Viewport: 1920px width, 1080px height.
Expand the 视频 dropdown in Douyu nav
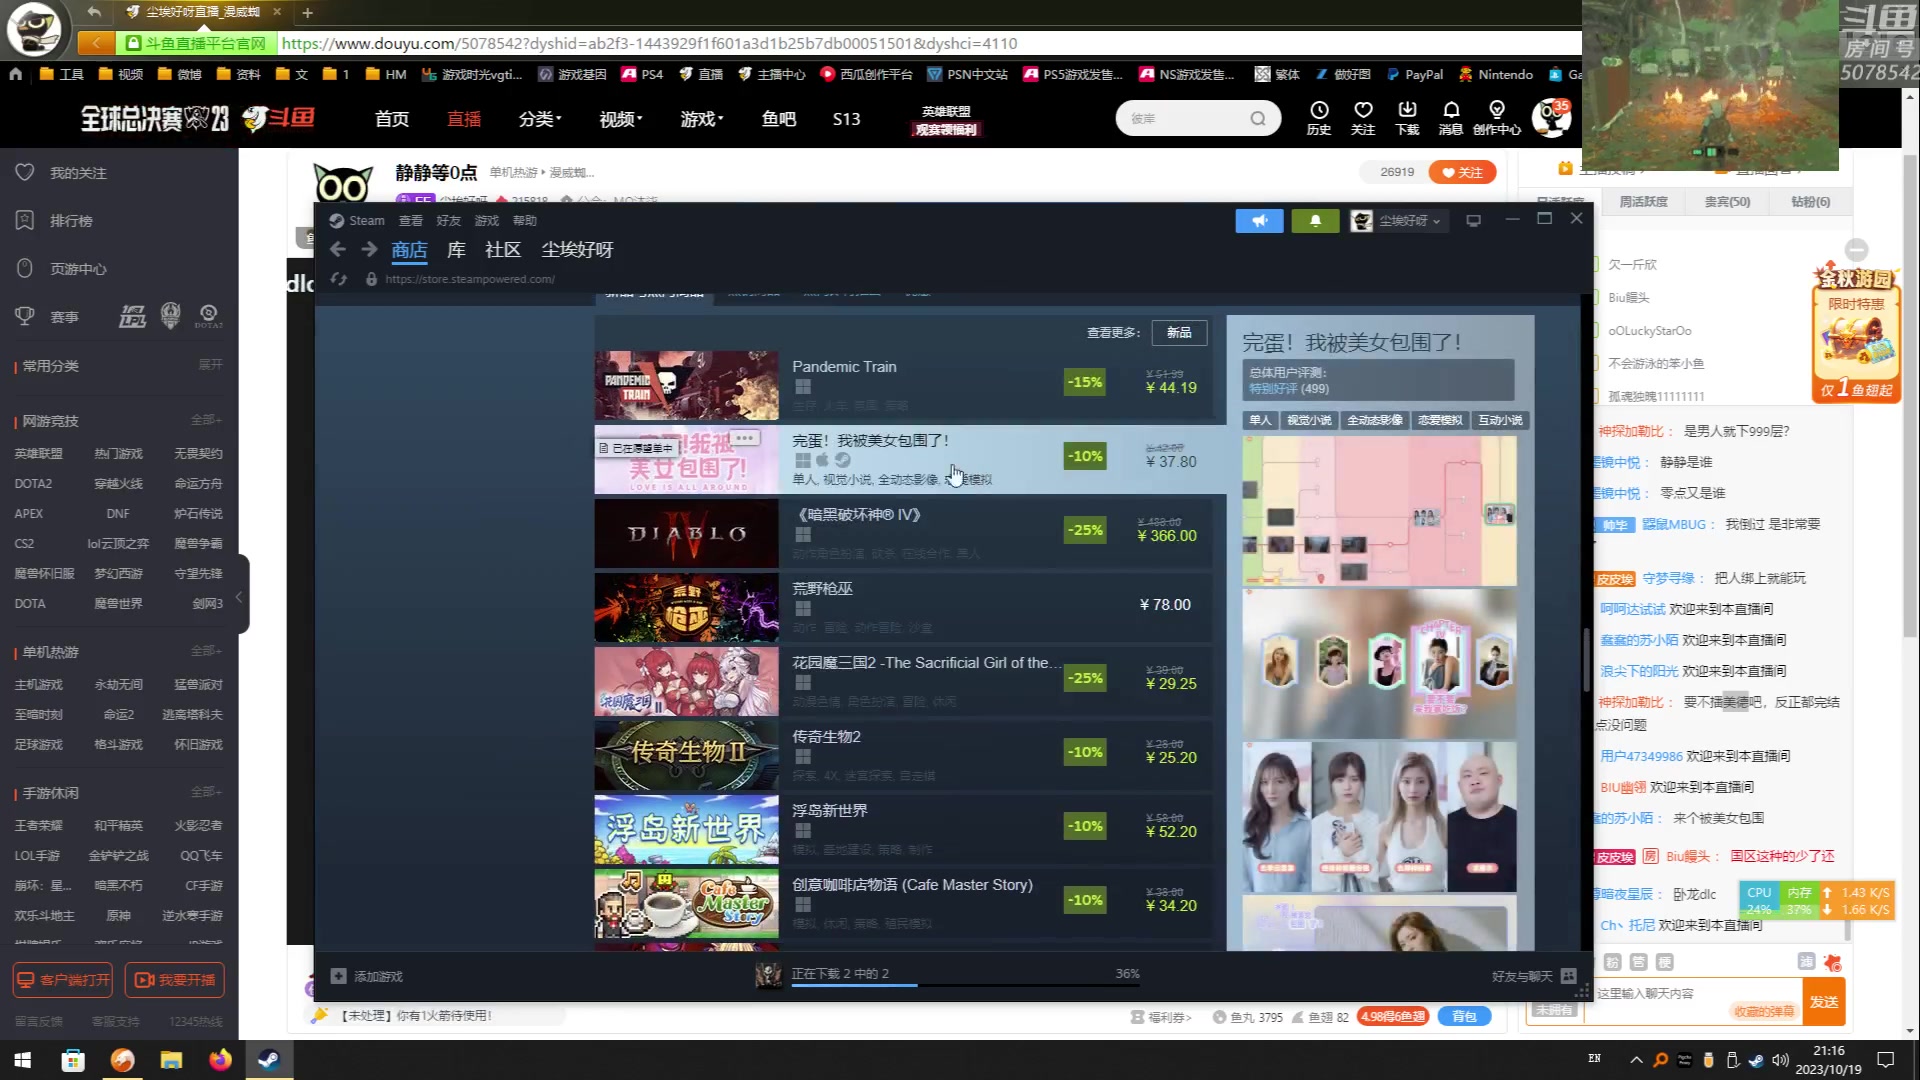[621, 119]
